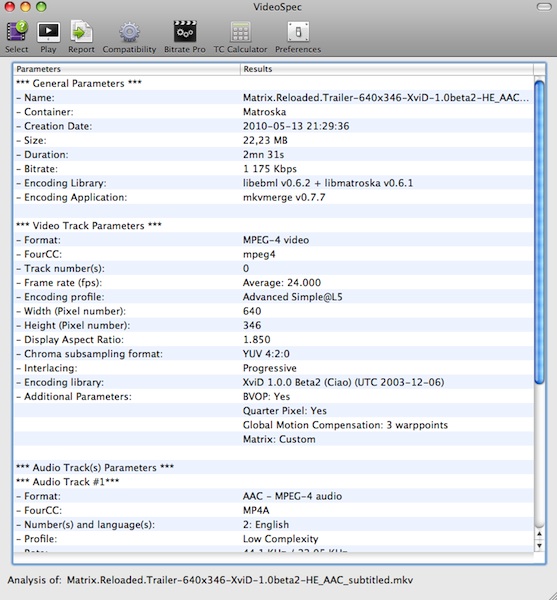The image size is (557, 600).
Task: Select Advanced Simple@L5 profile value
Action: tap(293, 297)
